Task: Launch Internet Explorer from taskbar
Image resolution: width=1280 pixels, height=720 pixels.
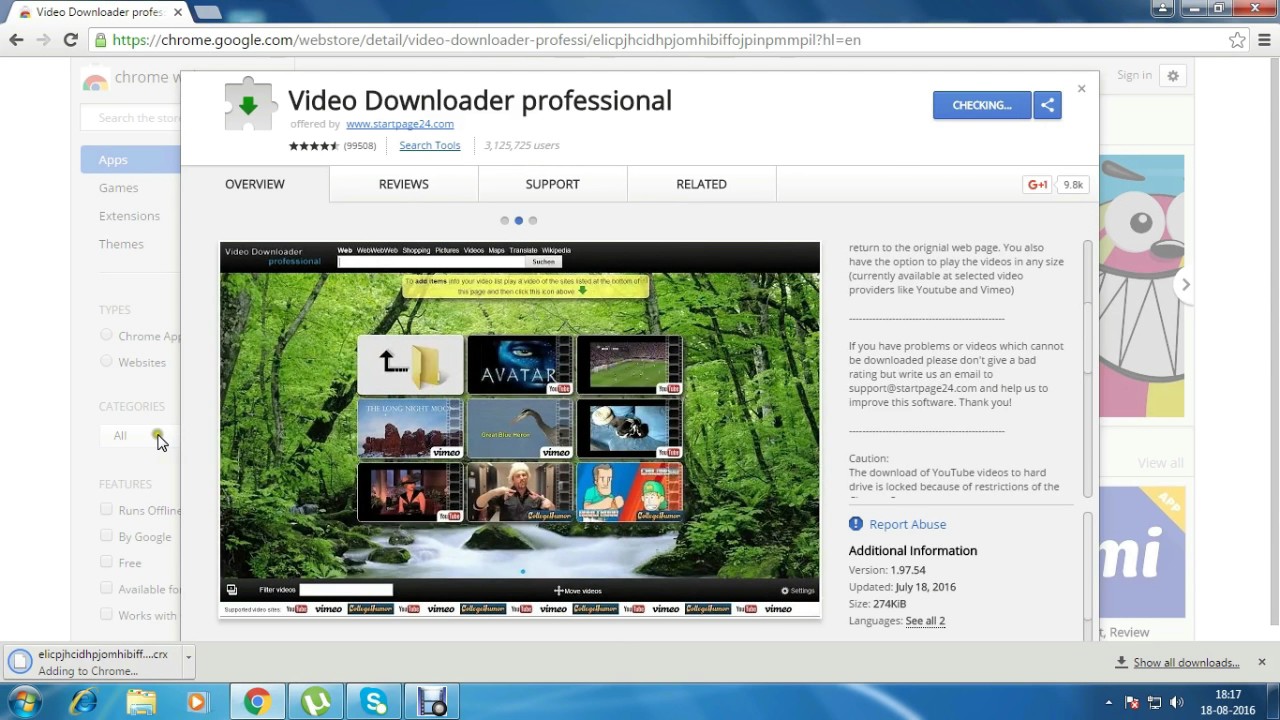Action: 83,702
